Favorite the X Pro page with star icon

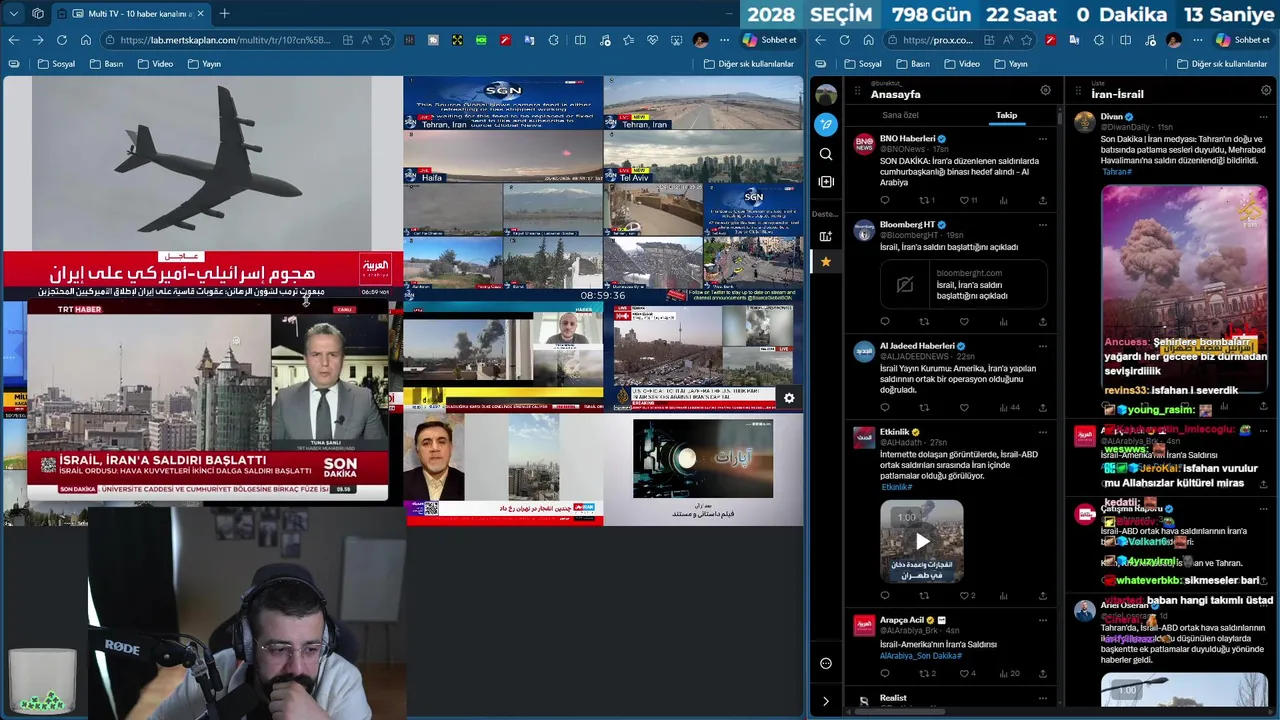pyautogui.click(x=1026, y=40)
